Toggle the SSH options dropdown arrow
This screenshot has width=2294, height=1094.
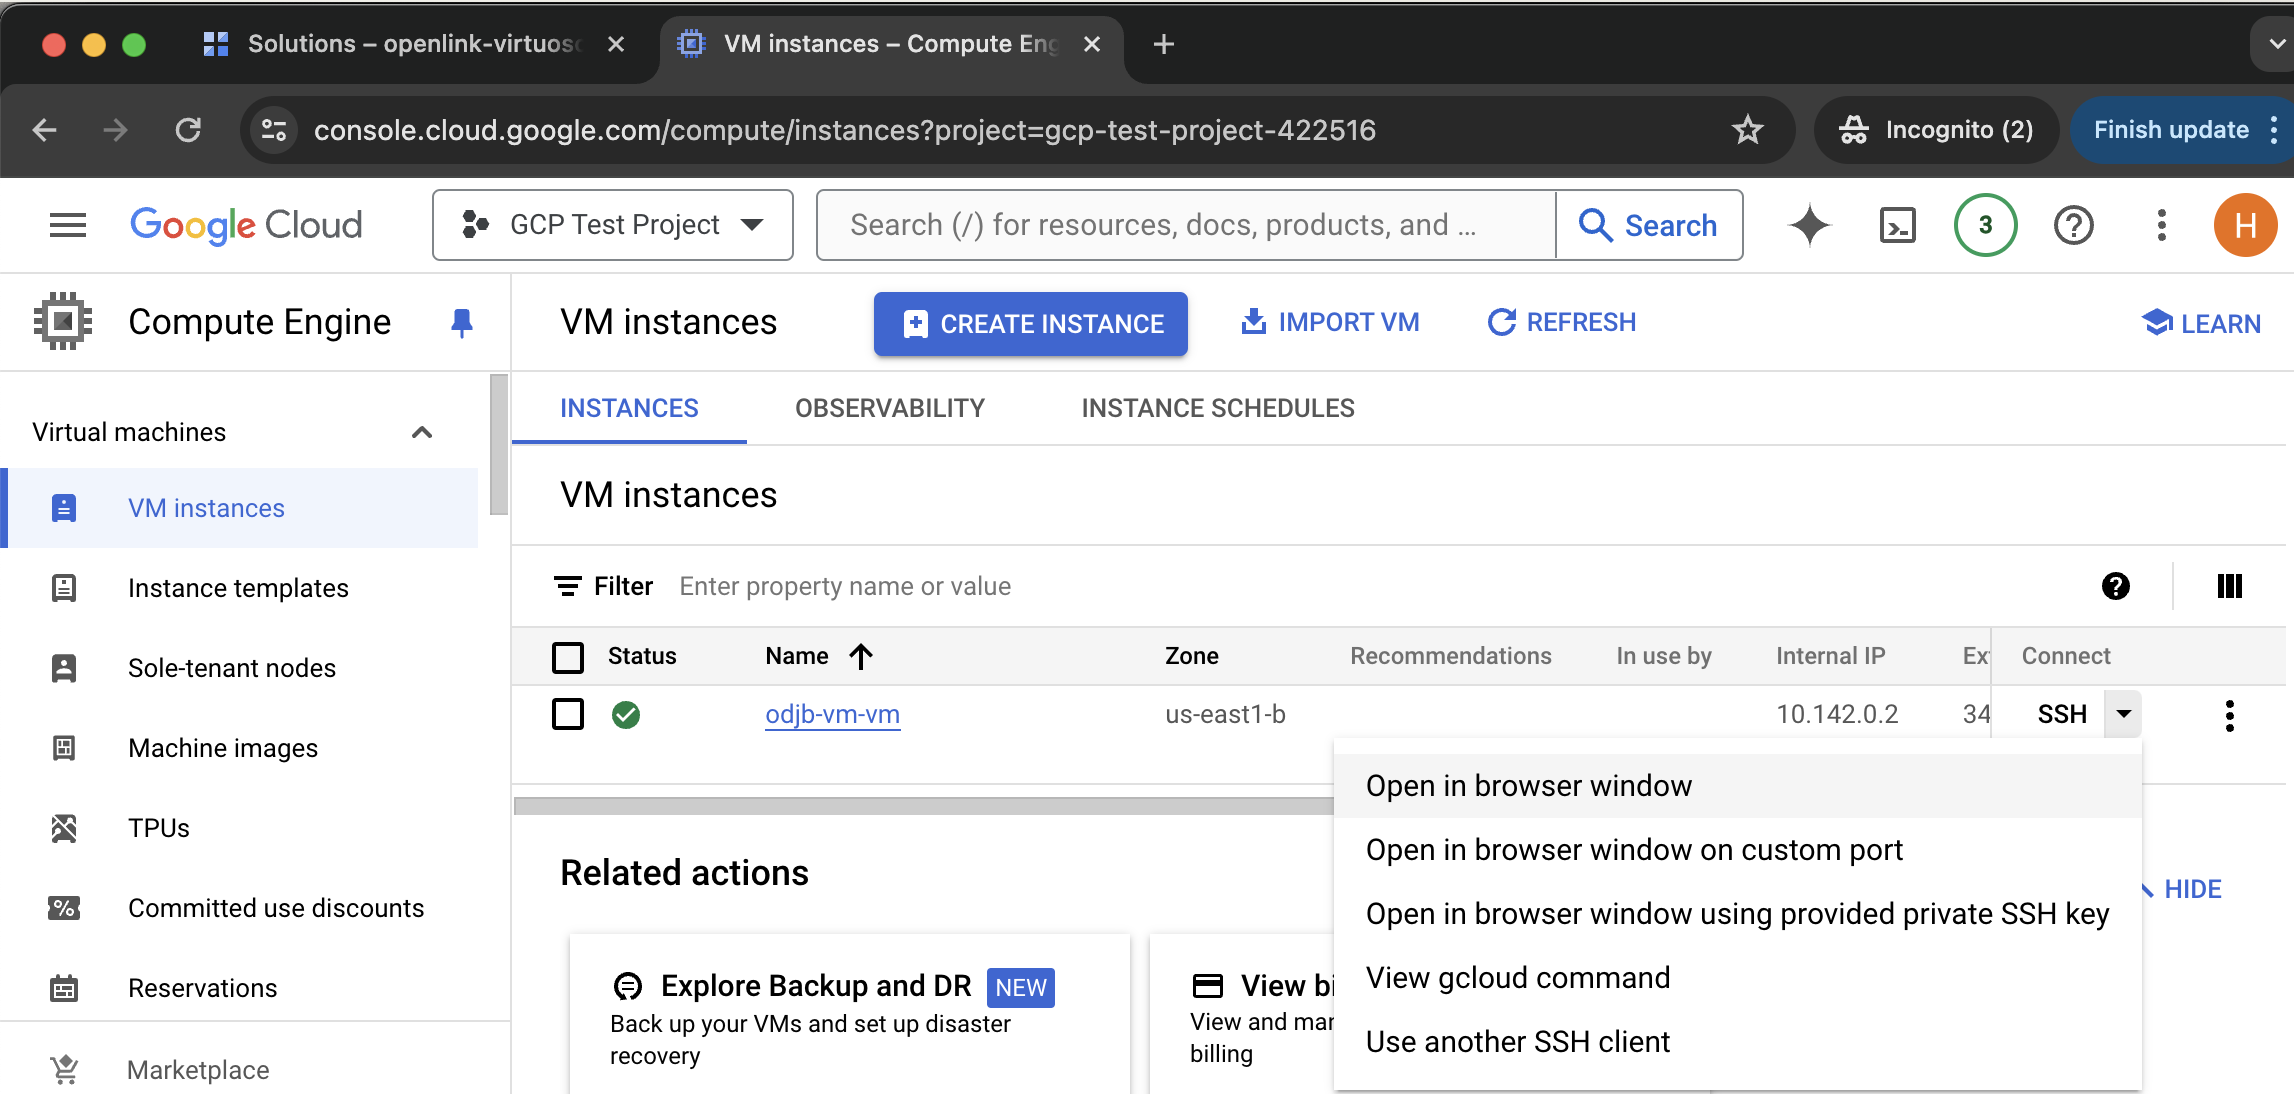[x=2123, y=714]
